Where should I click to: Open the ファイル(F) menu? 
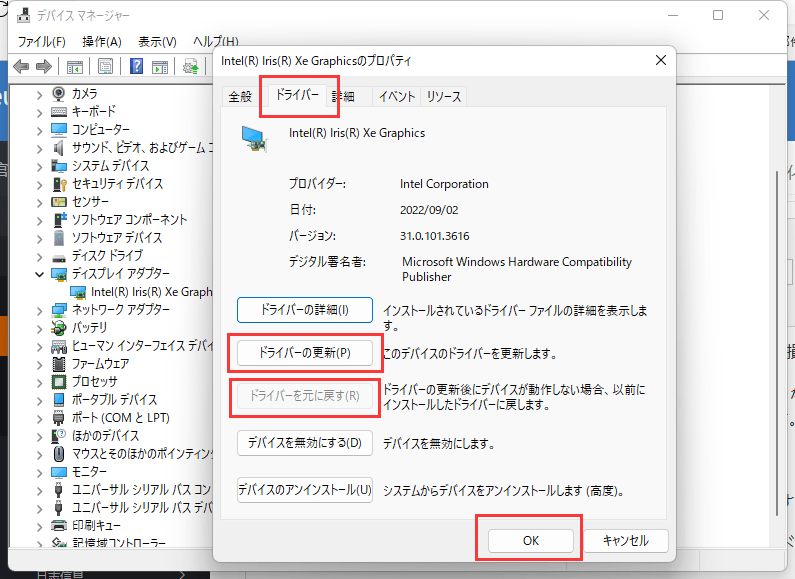click(x=41, y=41)
